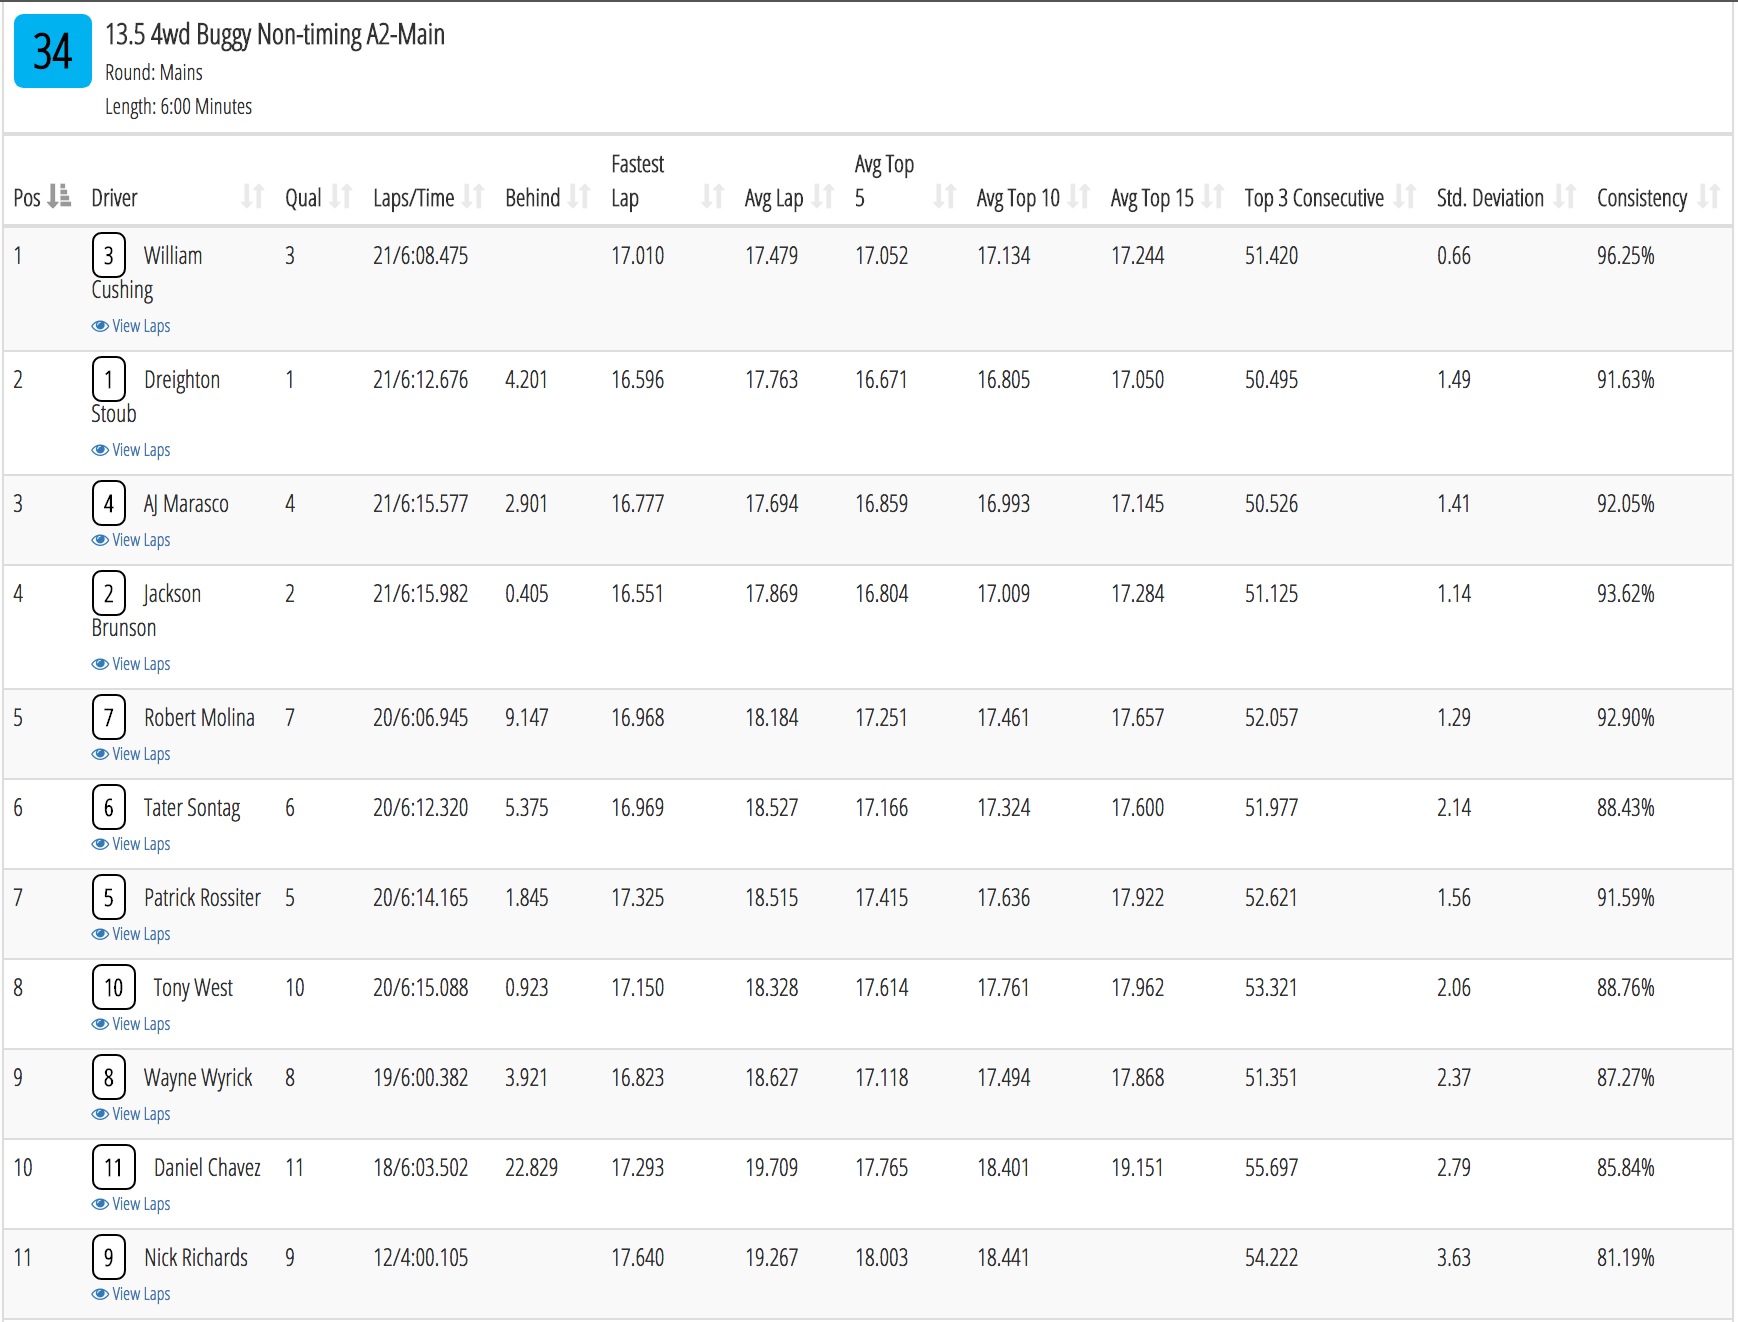Open View Laps for Tony West
The height and width of the screenshot is (1322, 1738).
(131, 1024)
